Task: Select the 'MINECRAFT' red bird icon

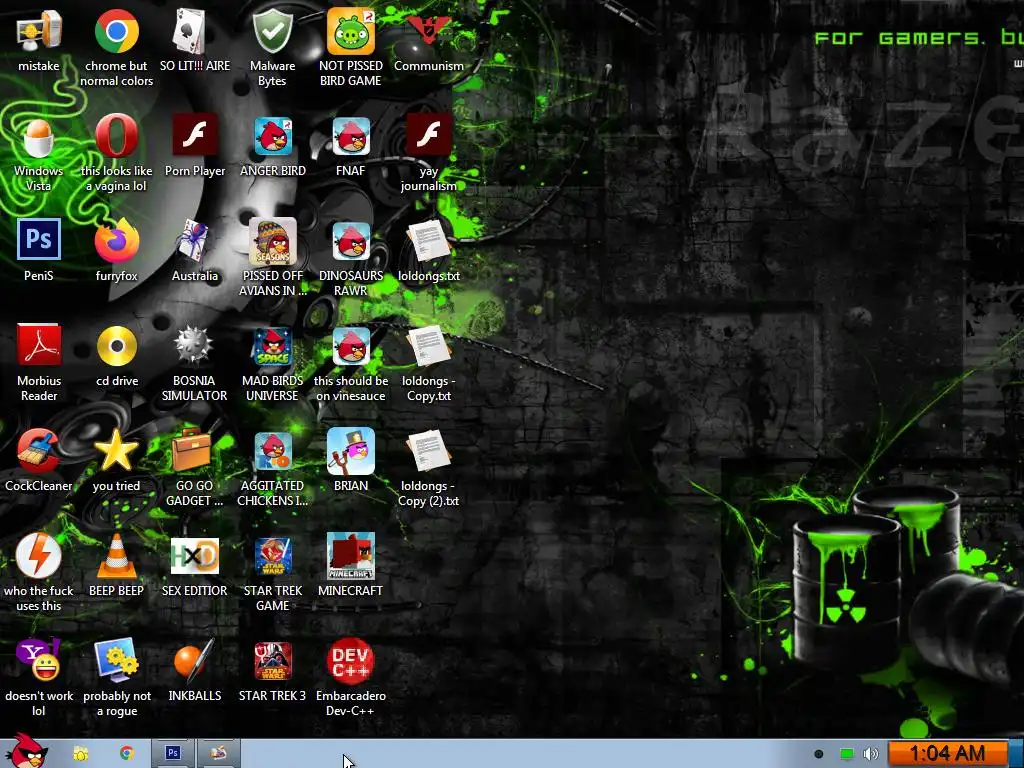Action: (351, 556)
